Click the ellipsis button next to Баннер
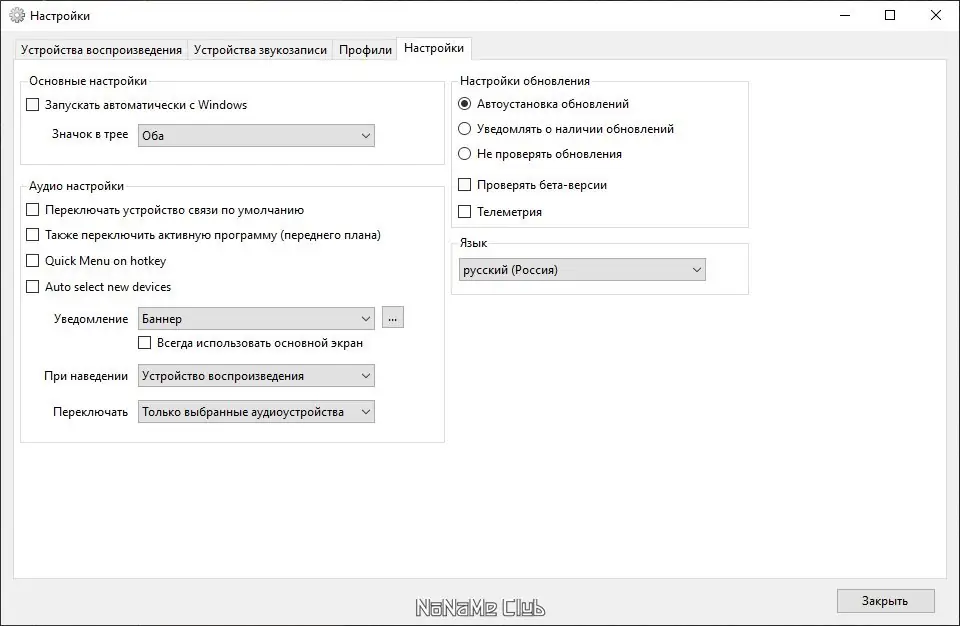The image size is (960, 626). click(392, 318)
